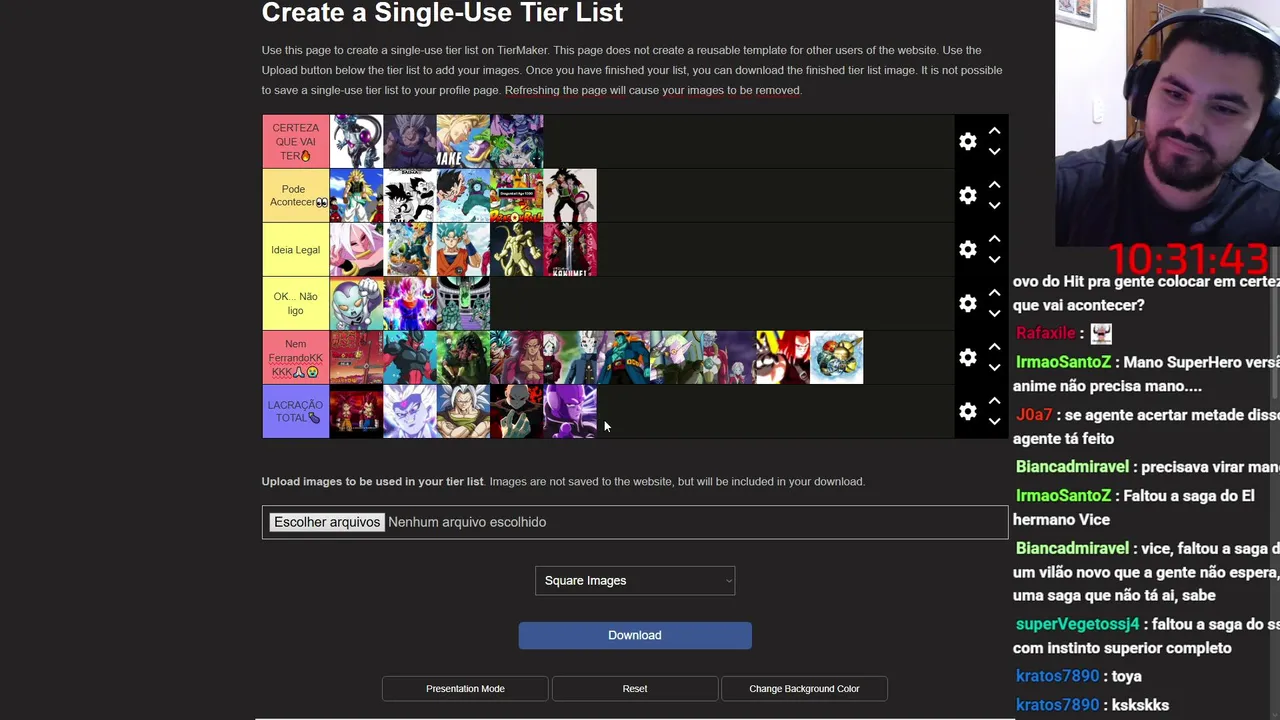Move Pode Acontecer tier down
The image size is (1280, 720).
994,206
